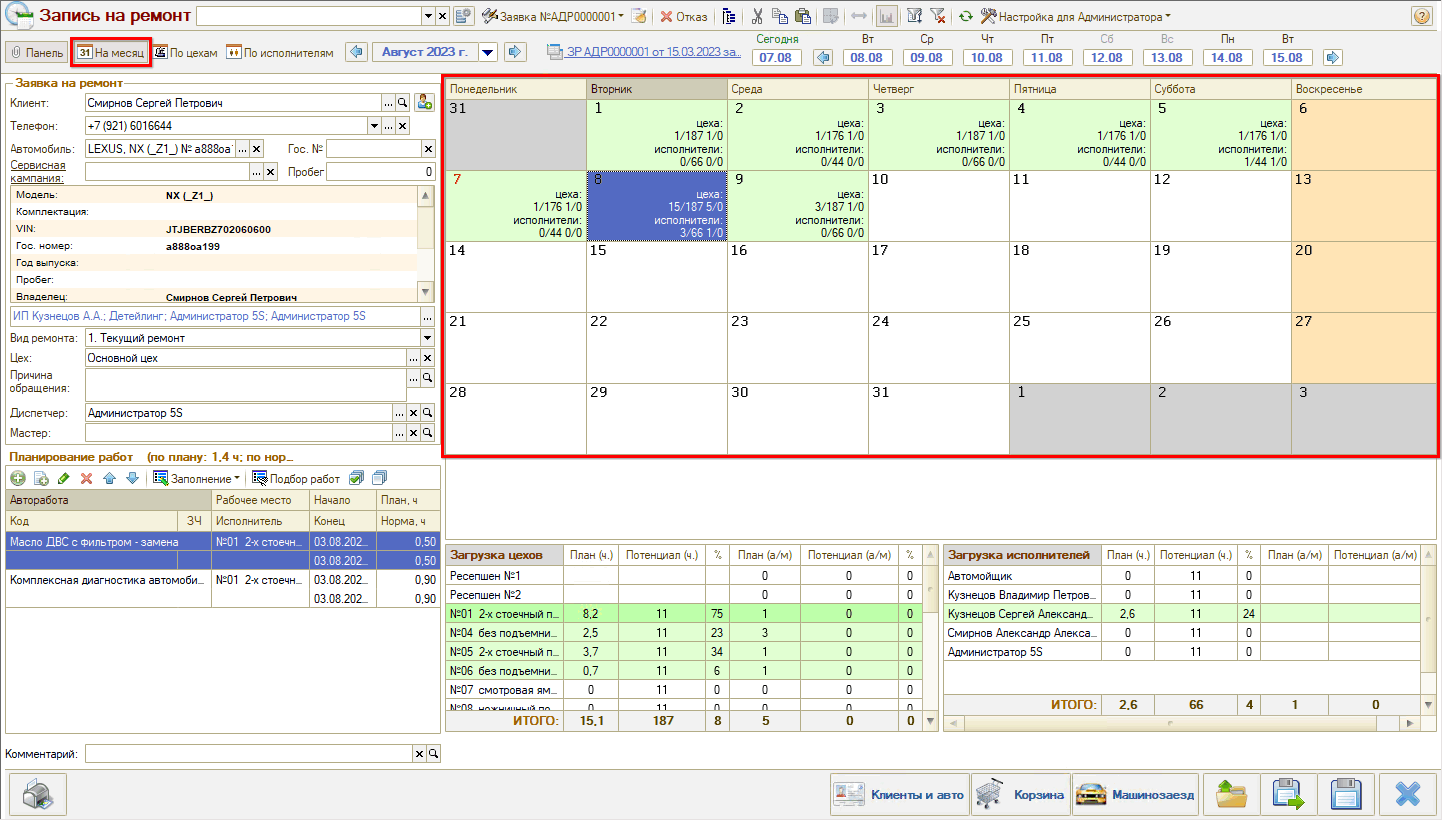Switch to По цехам view
This screenshot has height=820, width=1442.
click(x=185, y=53)
